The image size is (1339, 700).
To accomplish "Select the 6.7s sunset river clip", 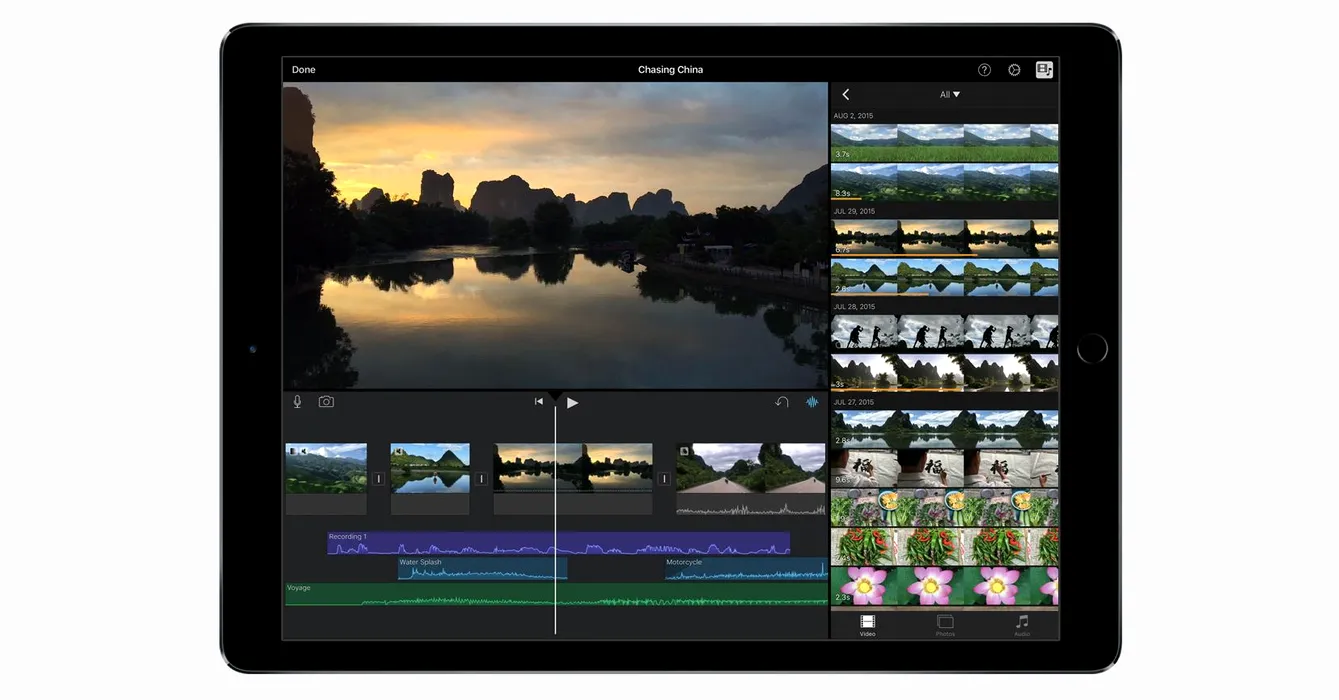I will [944, 238].
